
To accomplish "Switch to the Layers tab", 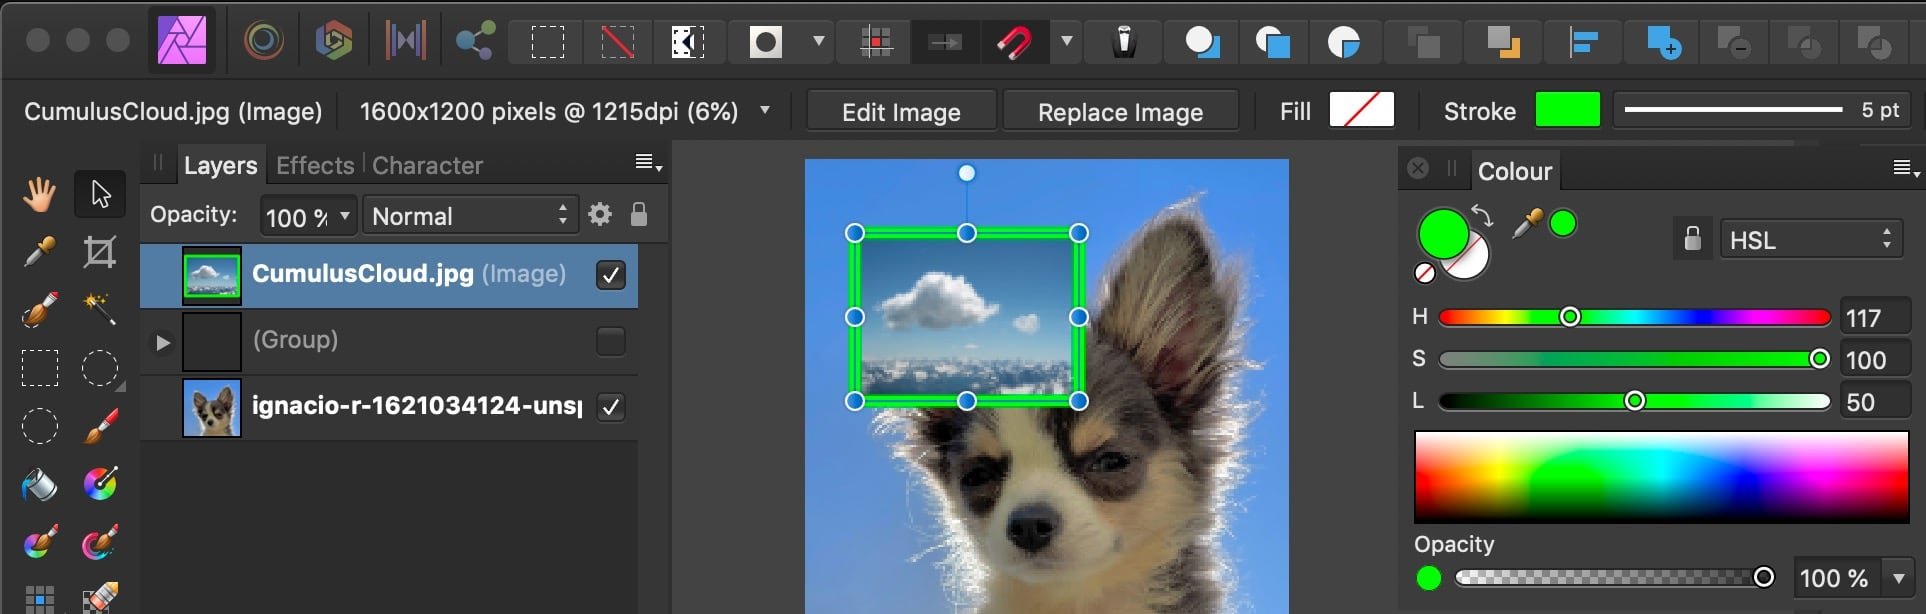I will (x=220, y=166).
